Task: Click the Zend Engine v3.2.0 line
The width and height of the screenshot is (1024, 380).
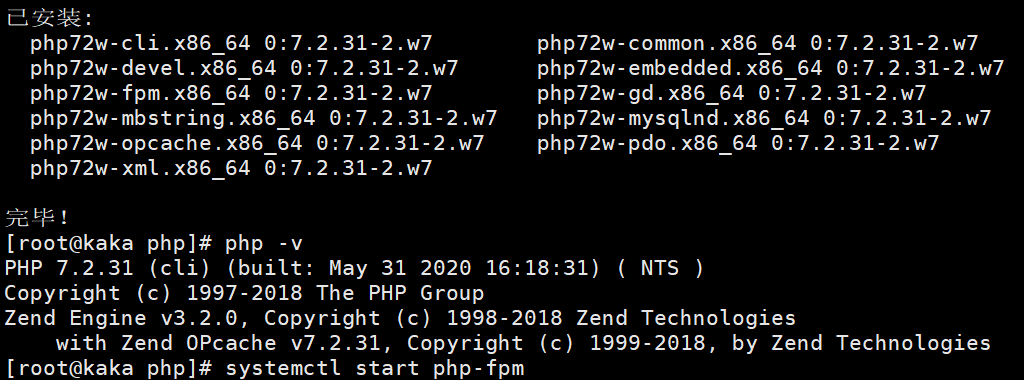Action: click(400, 318)
